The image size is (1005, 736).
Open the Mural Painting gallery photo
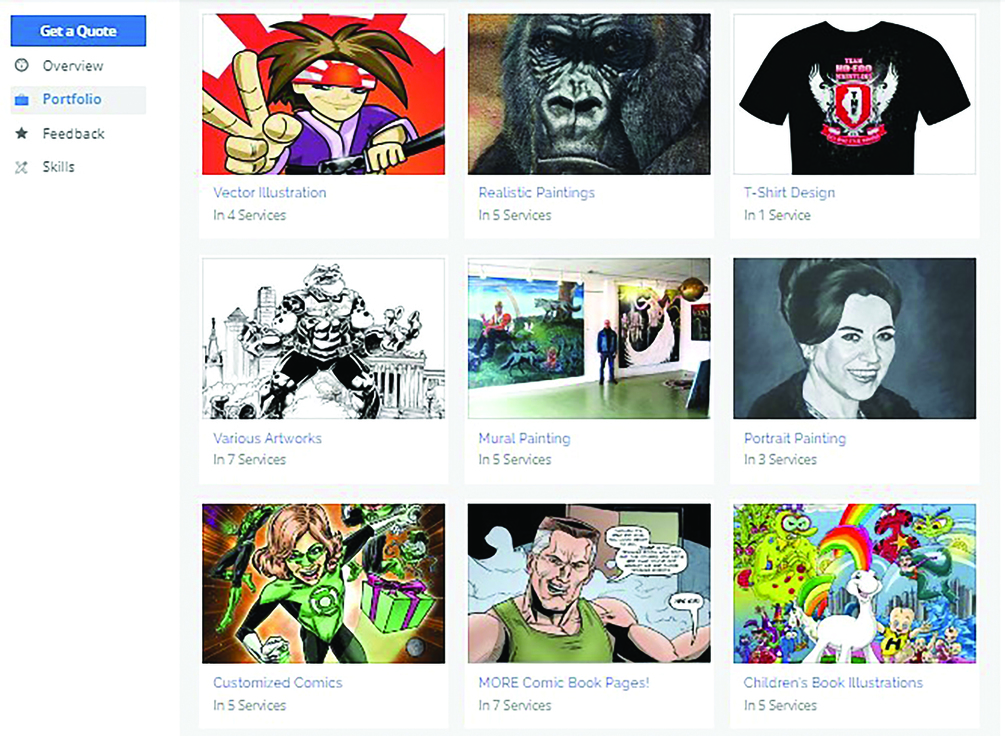pyautogui.click(x=589, y=339)
